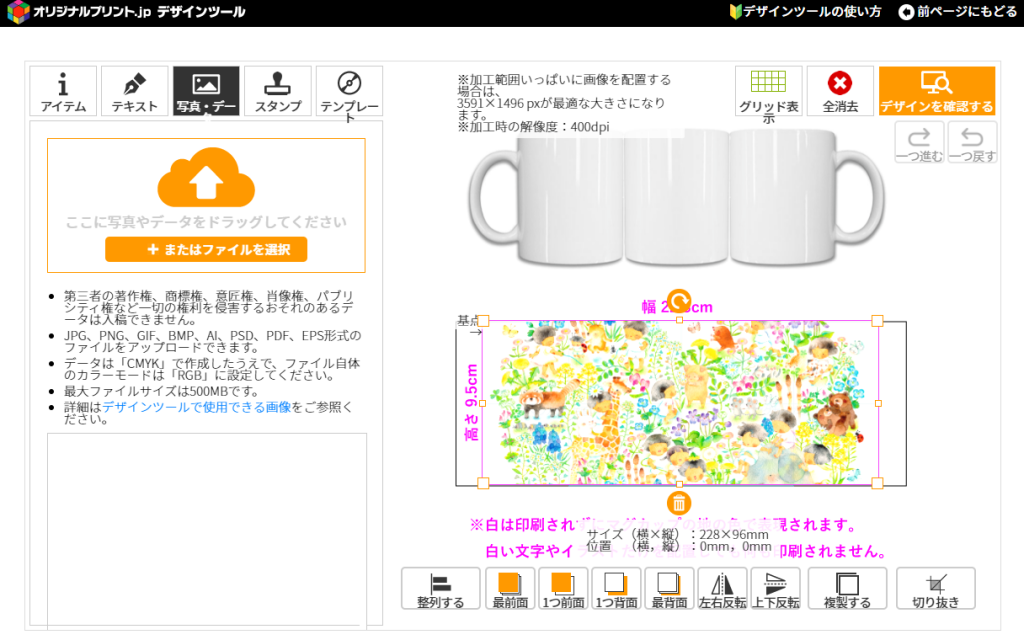Click 一つ進む redo button

(919, 142)
